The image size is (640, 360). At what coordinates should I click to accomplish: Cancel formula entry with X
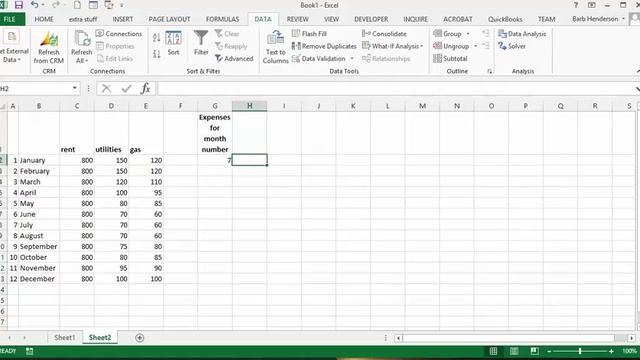coord(107,88)
